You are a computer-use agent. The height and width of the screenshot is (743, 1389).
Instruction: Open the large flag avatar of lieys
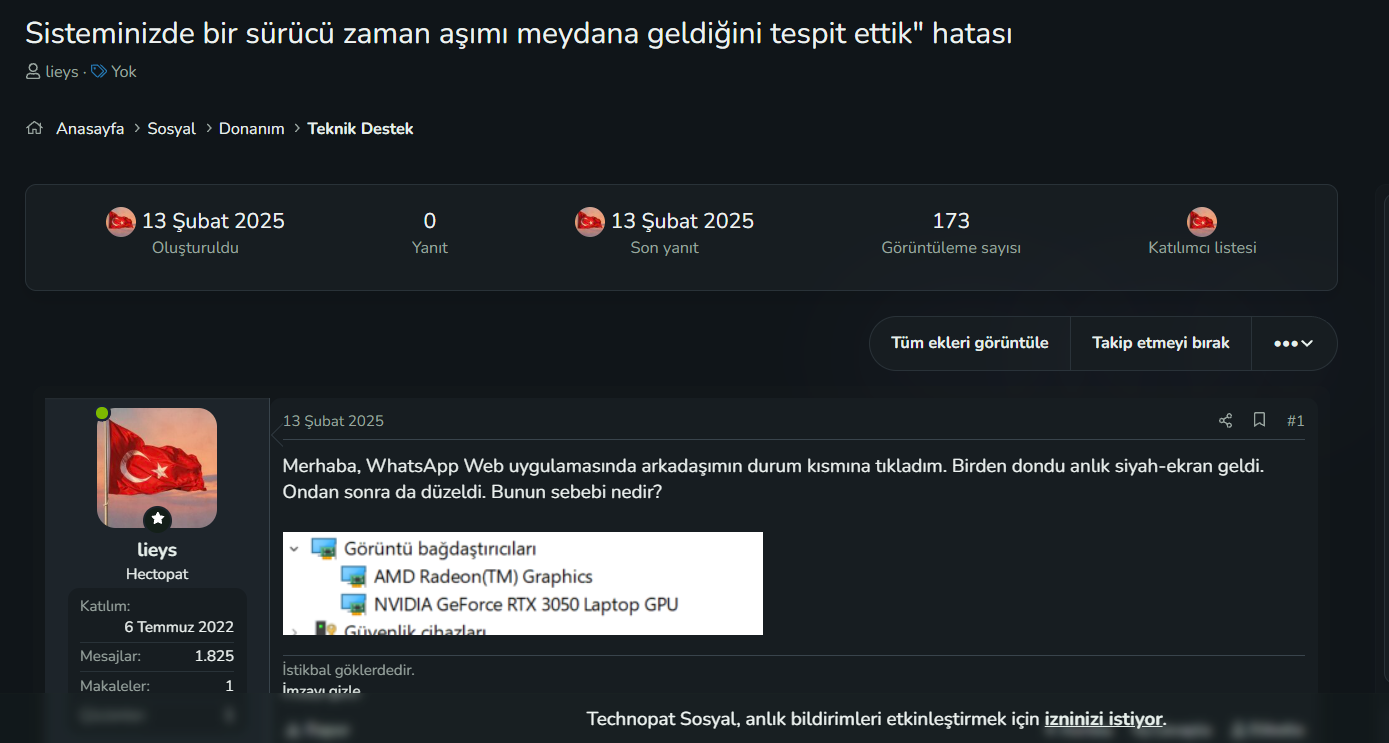pos(157,468)
